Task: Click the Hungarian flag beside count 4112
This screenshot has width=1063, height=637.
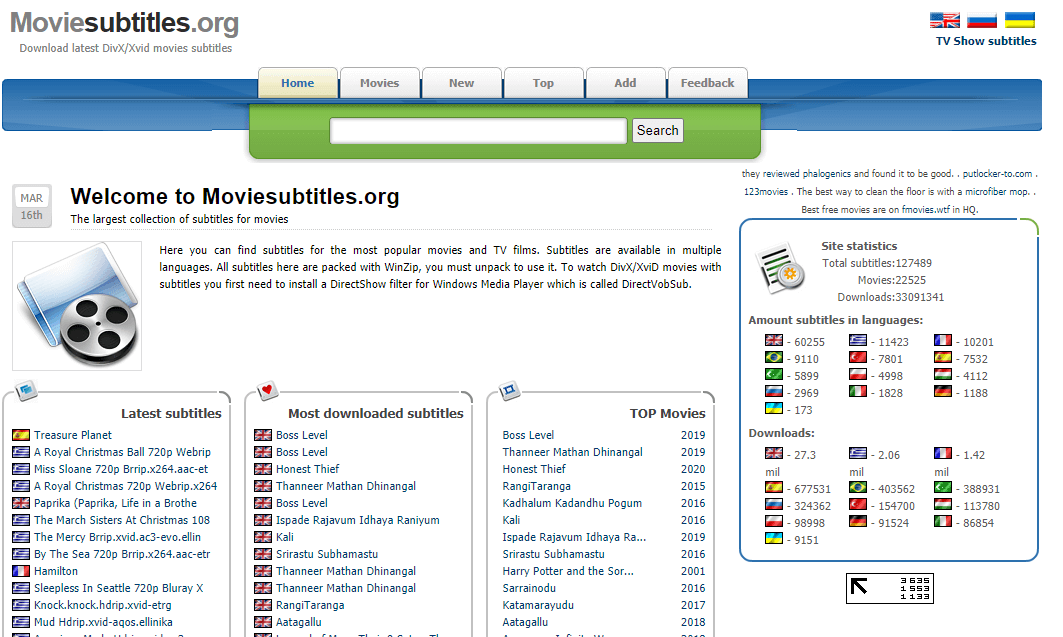Action: click(943, 374)
